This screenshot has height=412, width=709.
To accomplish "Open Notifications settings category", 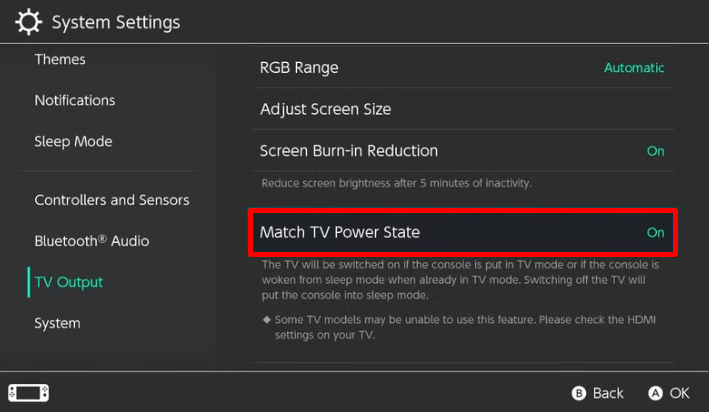I will click(75, 100).
